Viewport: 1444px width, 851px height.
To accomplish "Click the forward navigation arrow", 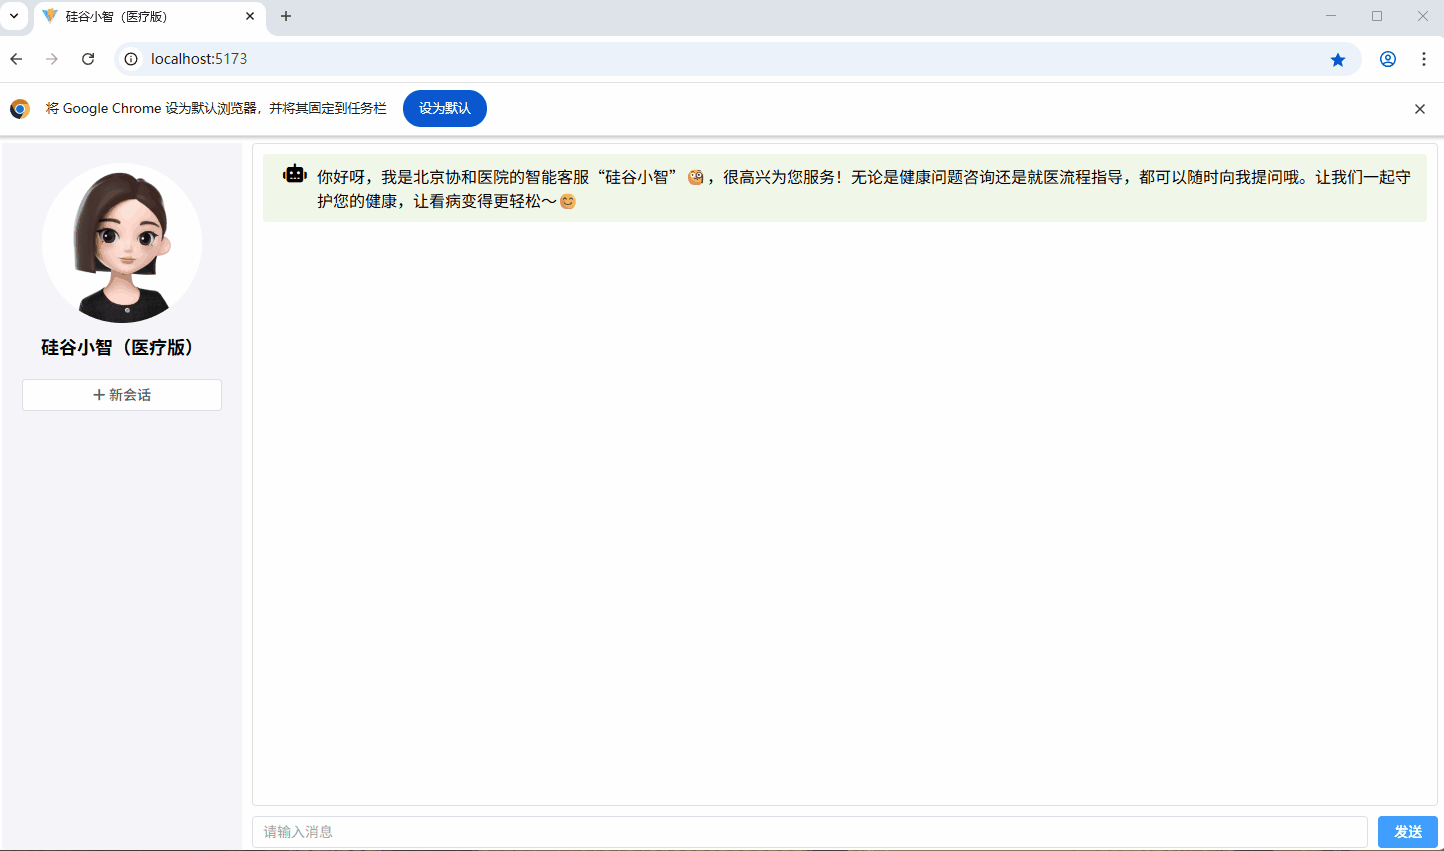I will click(x=52, y=59).
